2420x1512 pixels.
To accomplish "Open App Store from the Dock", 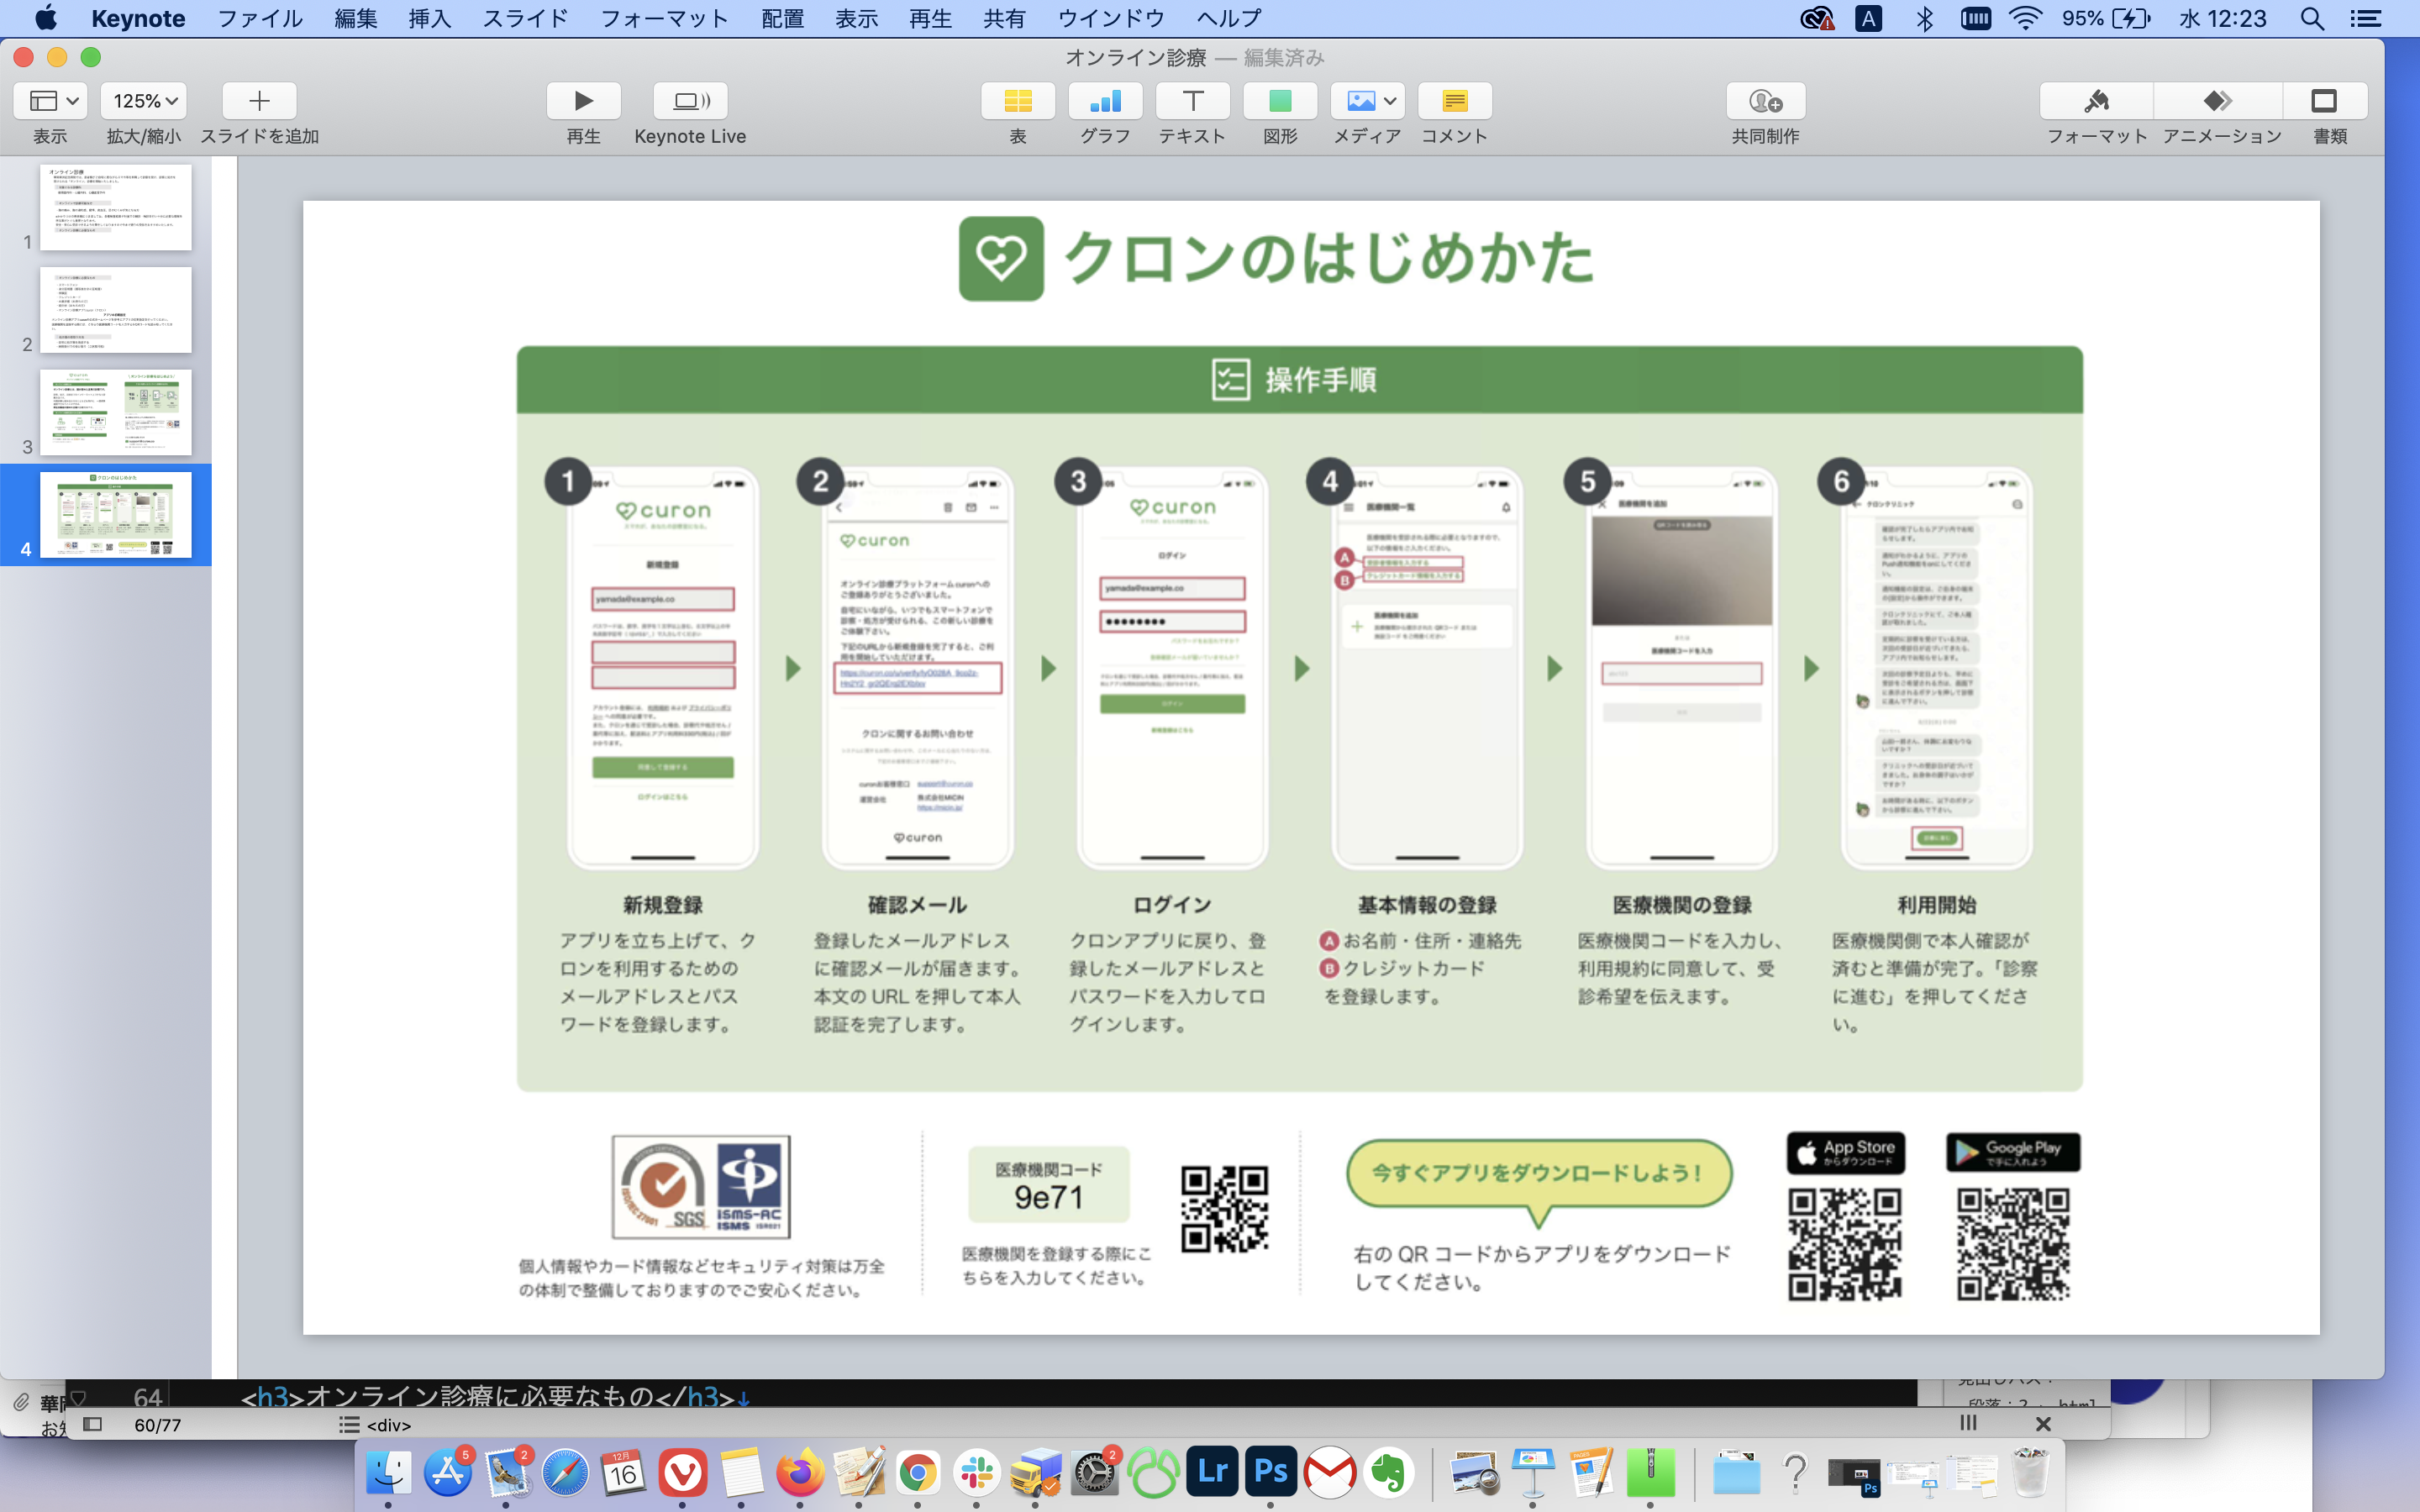I will [x=447, y=1472].
